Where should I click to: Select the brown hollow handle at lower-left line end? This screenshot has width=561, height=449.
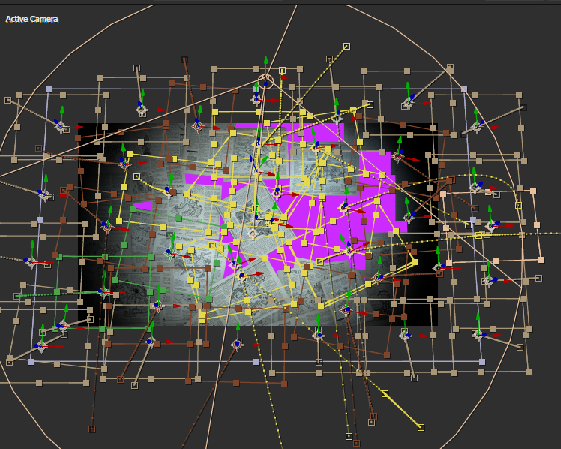92,429
